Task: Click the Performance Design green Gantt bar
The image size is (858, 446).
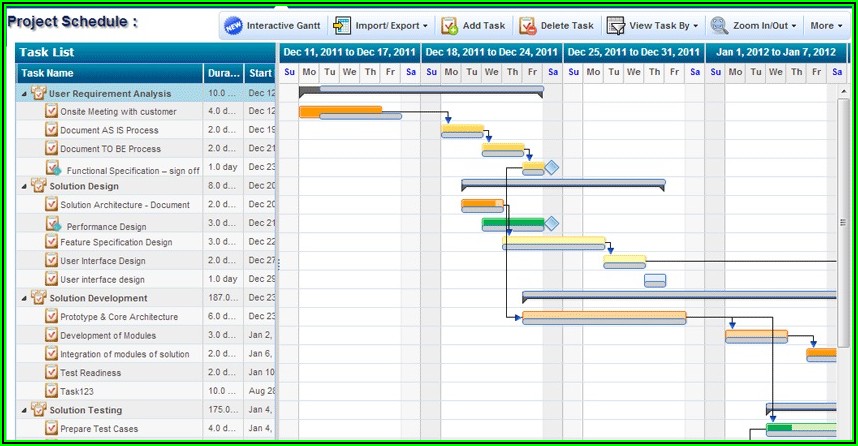Action: [513, 222]
